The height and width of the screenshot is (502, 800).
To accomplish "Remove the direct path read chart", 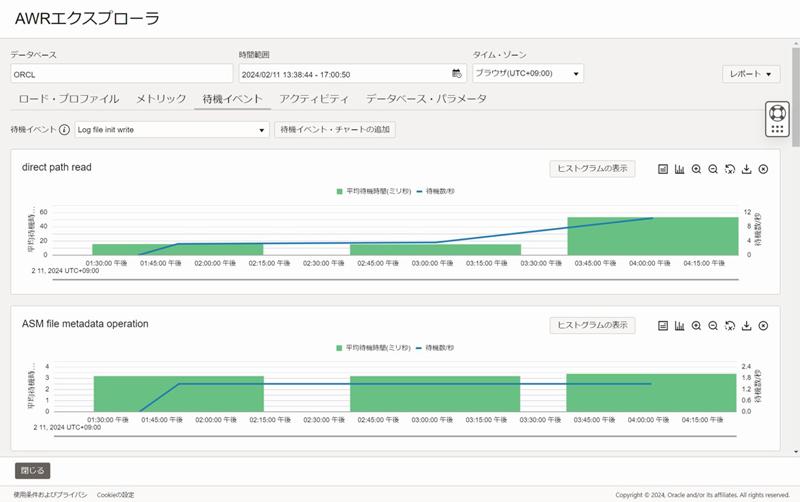I will coord(763,169).
